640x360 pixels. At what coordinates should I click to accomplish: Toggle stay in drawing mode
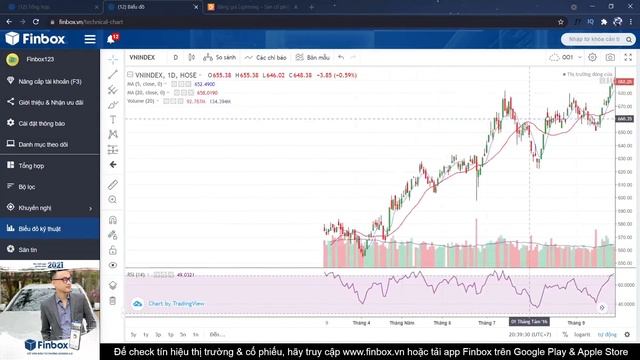[113, 235]
